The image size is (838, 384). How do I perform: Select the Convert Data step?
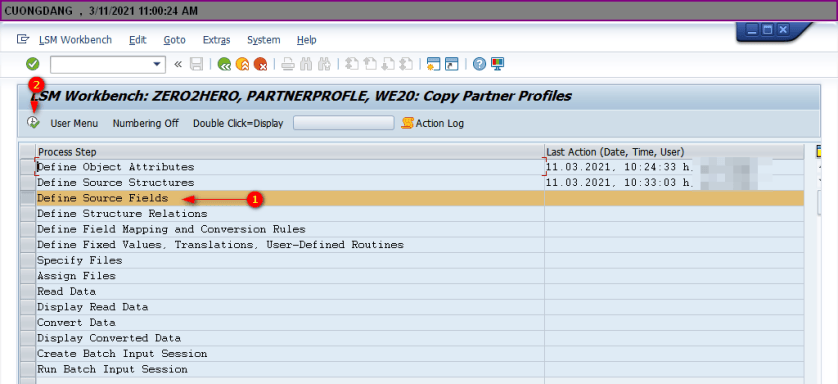point(290,323)
